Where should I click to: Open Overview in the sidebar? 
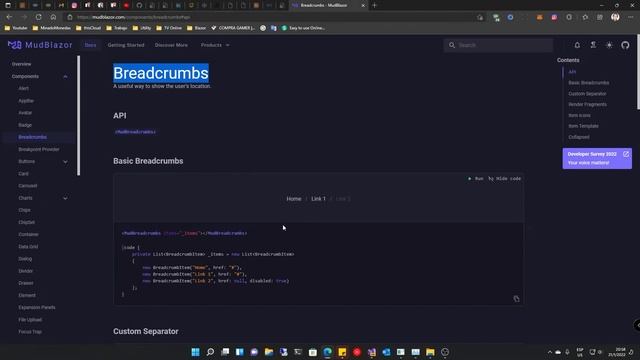pos(21,64)
